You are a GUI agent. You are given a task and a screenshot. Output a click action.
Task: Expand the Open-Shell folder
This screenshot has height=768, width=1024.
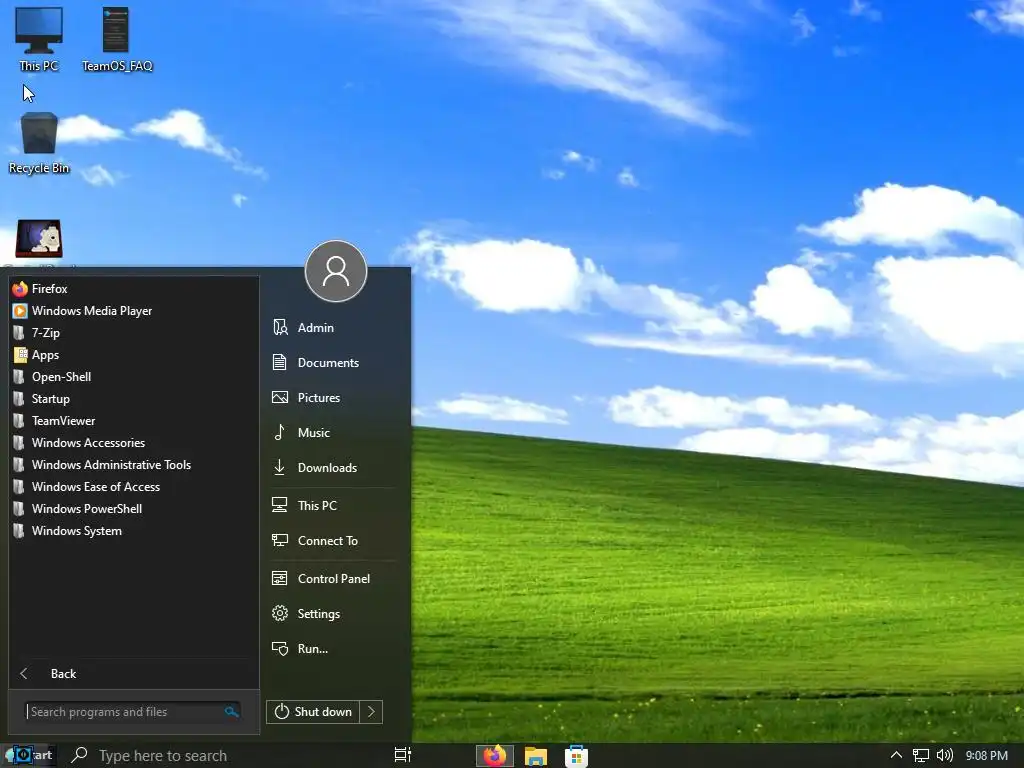click(x=134, y=377)
